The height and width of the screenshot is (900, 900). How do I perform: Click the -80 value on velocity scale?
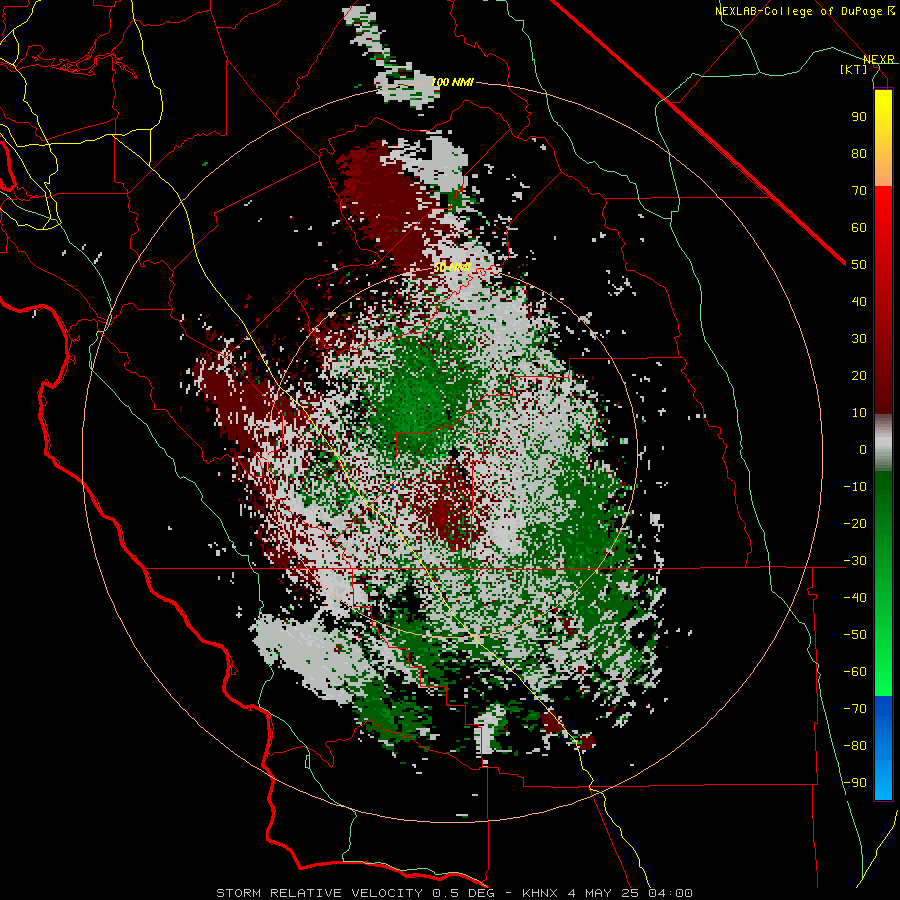855,746
